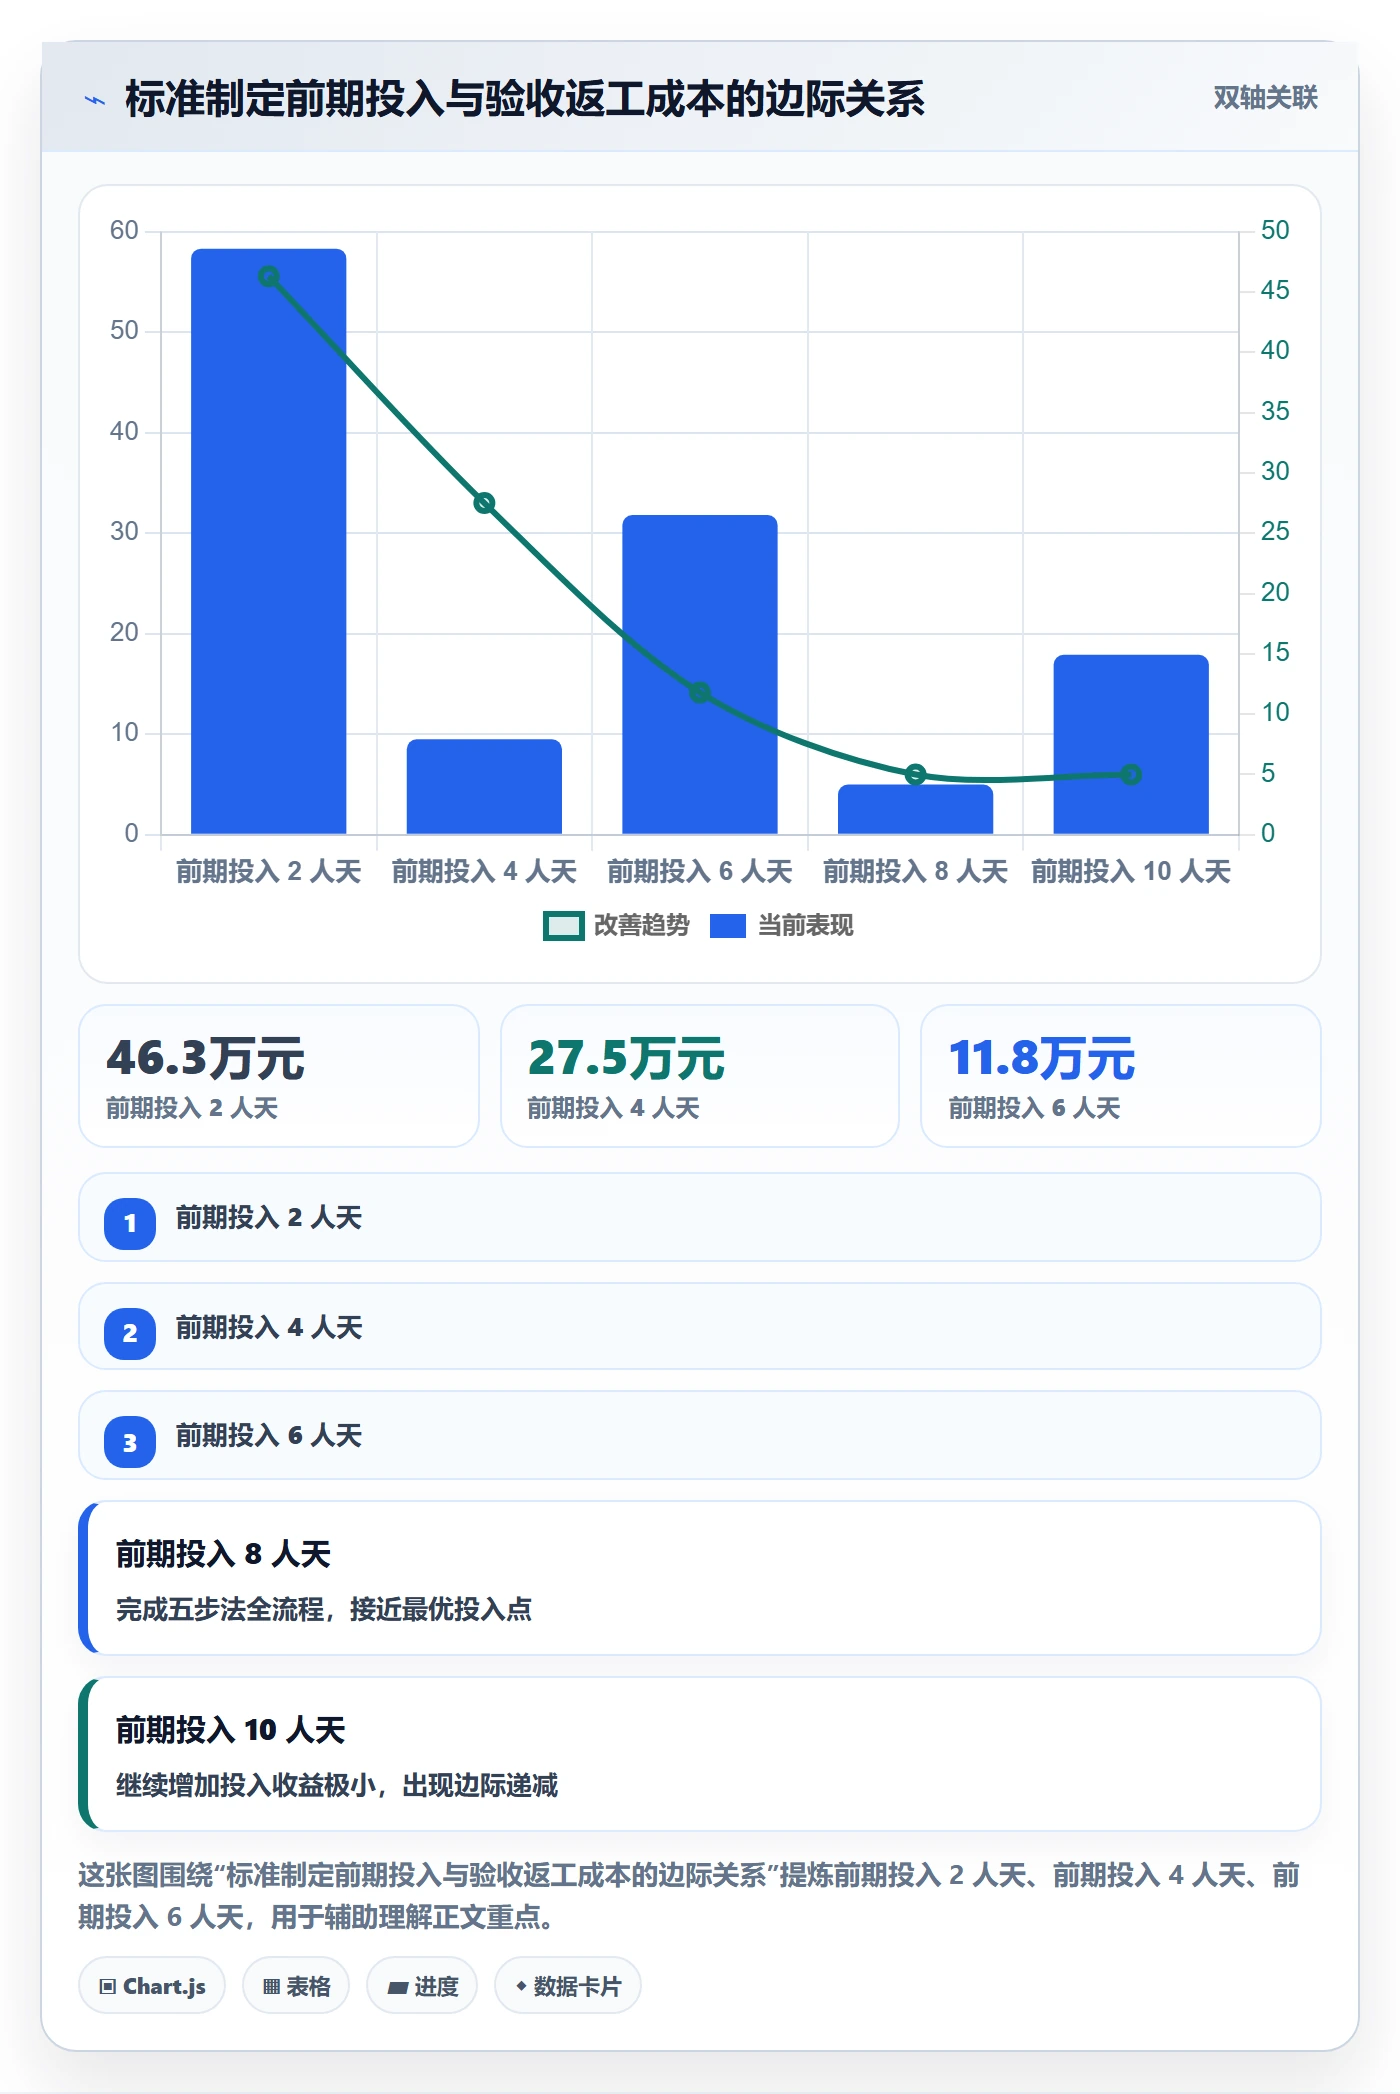
Task: Click the x-axis label 前期投入 10 人天
Action: [x=1131, y=872]
